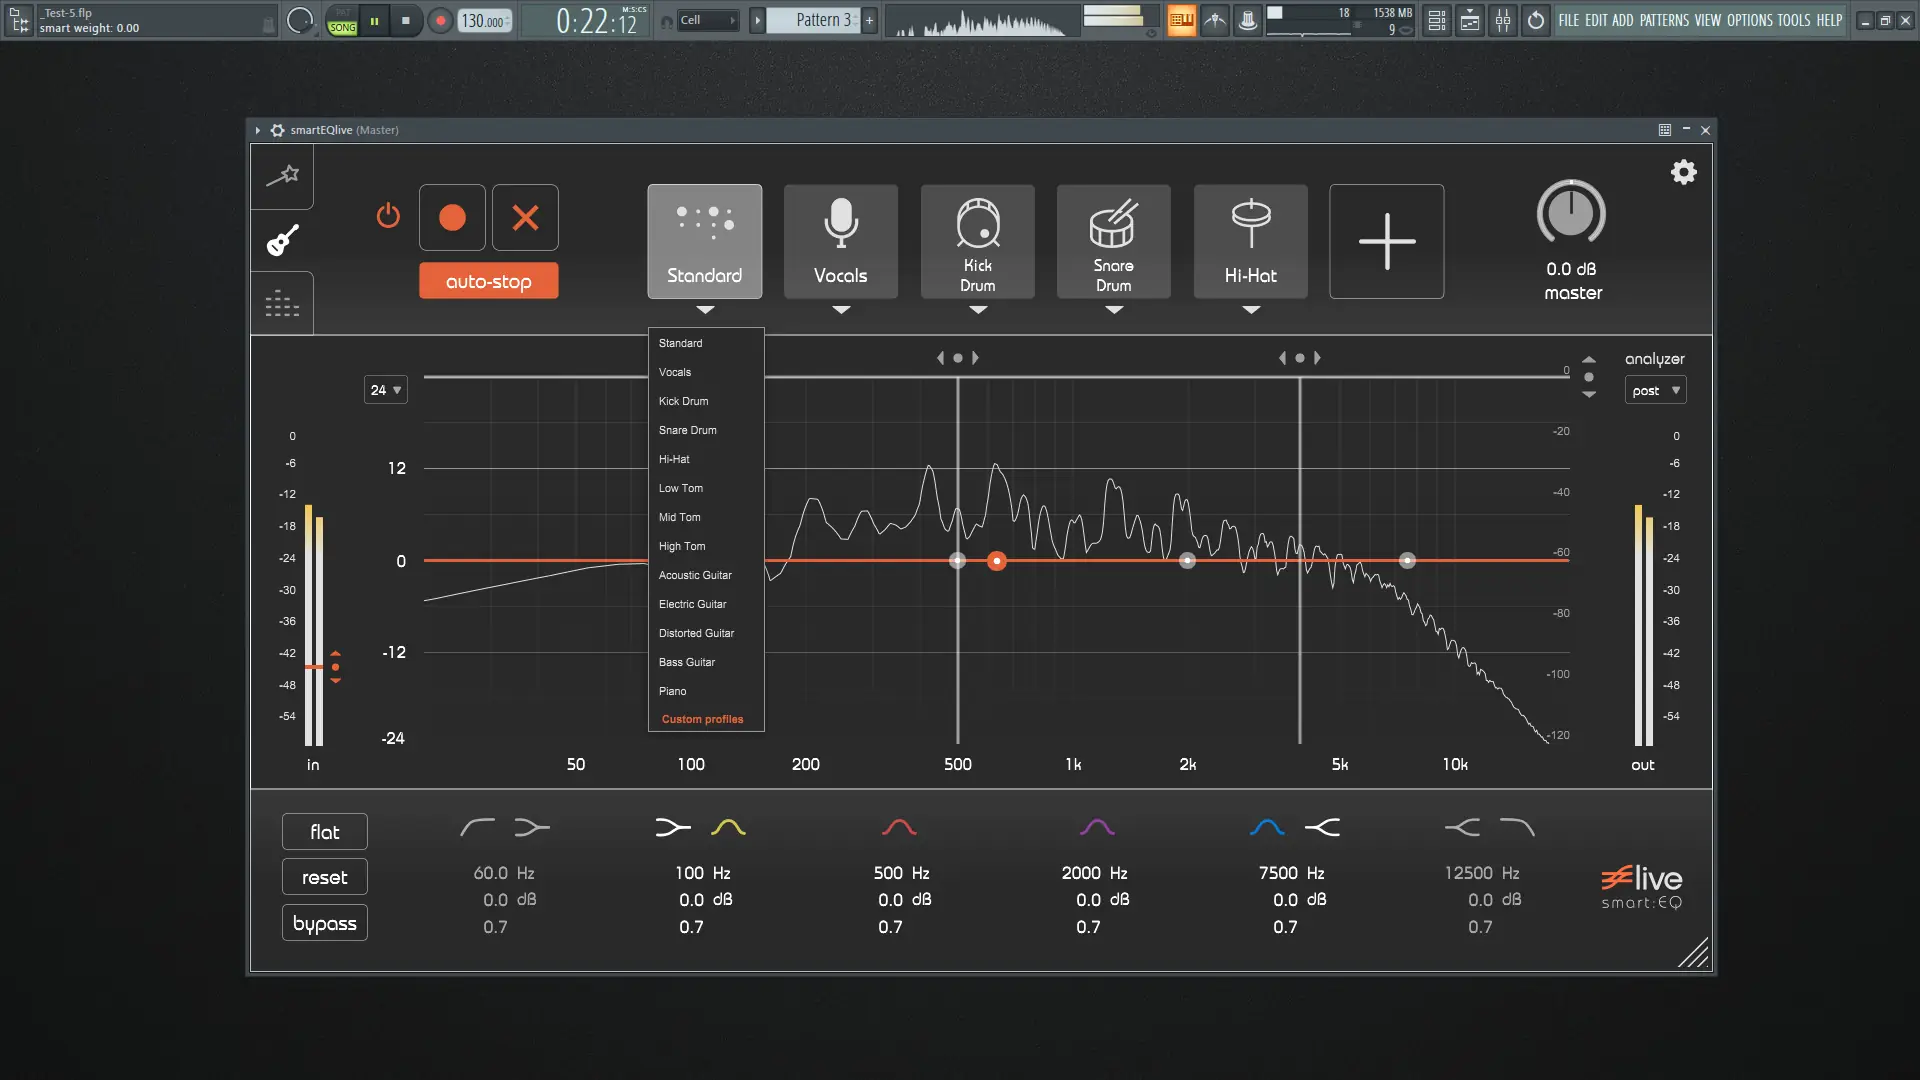The width and height of the screenshot is (1920, 1080).
Task: Toggle the bypass button
Action: tap(324, 923)
